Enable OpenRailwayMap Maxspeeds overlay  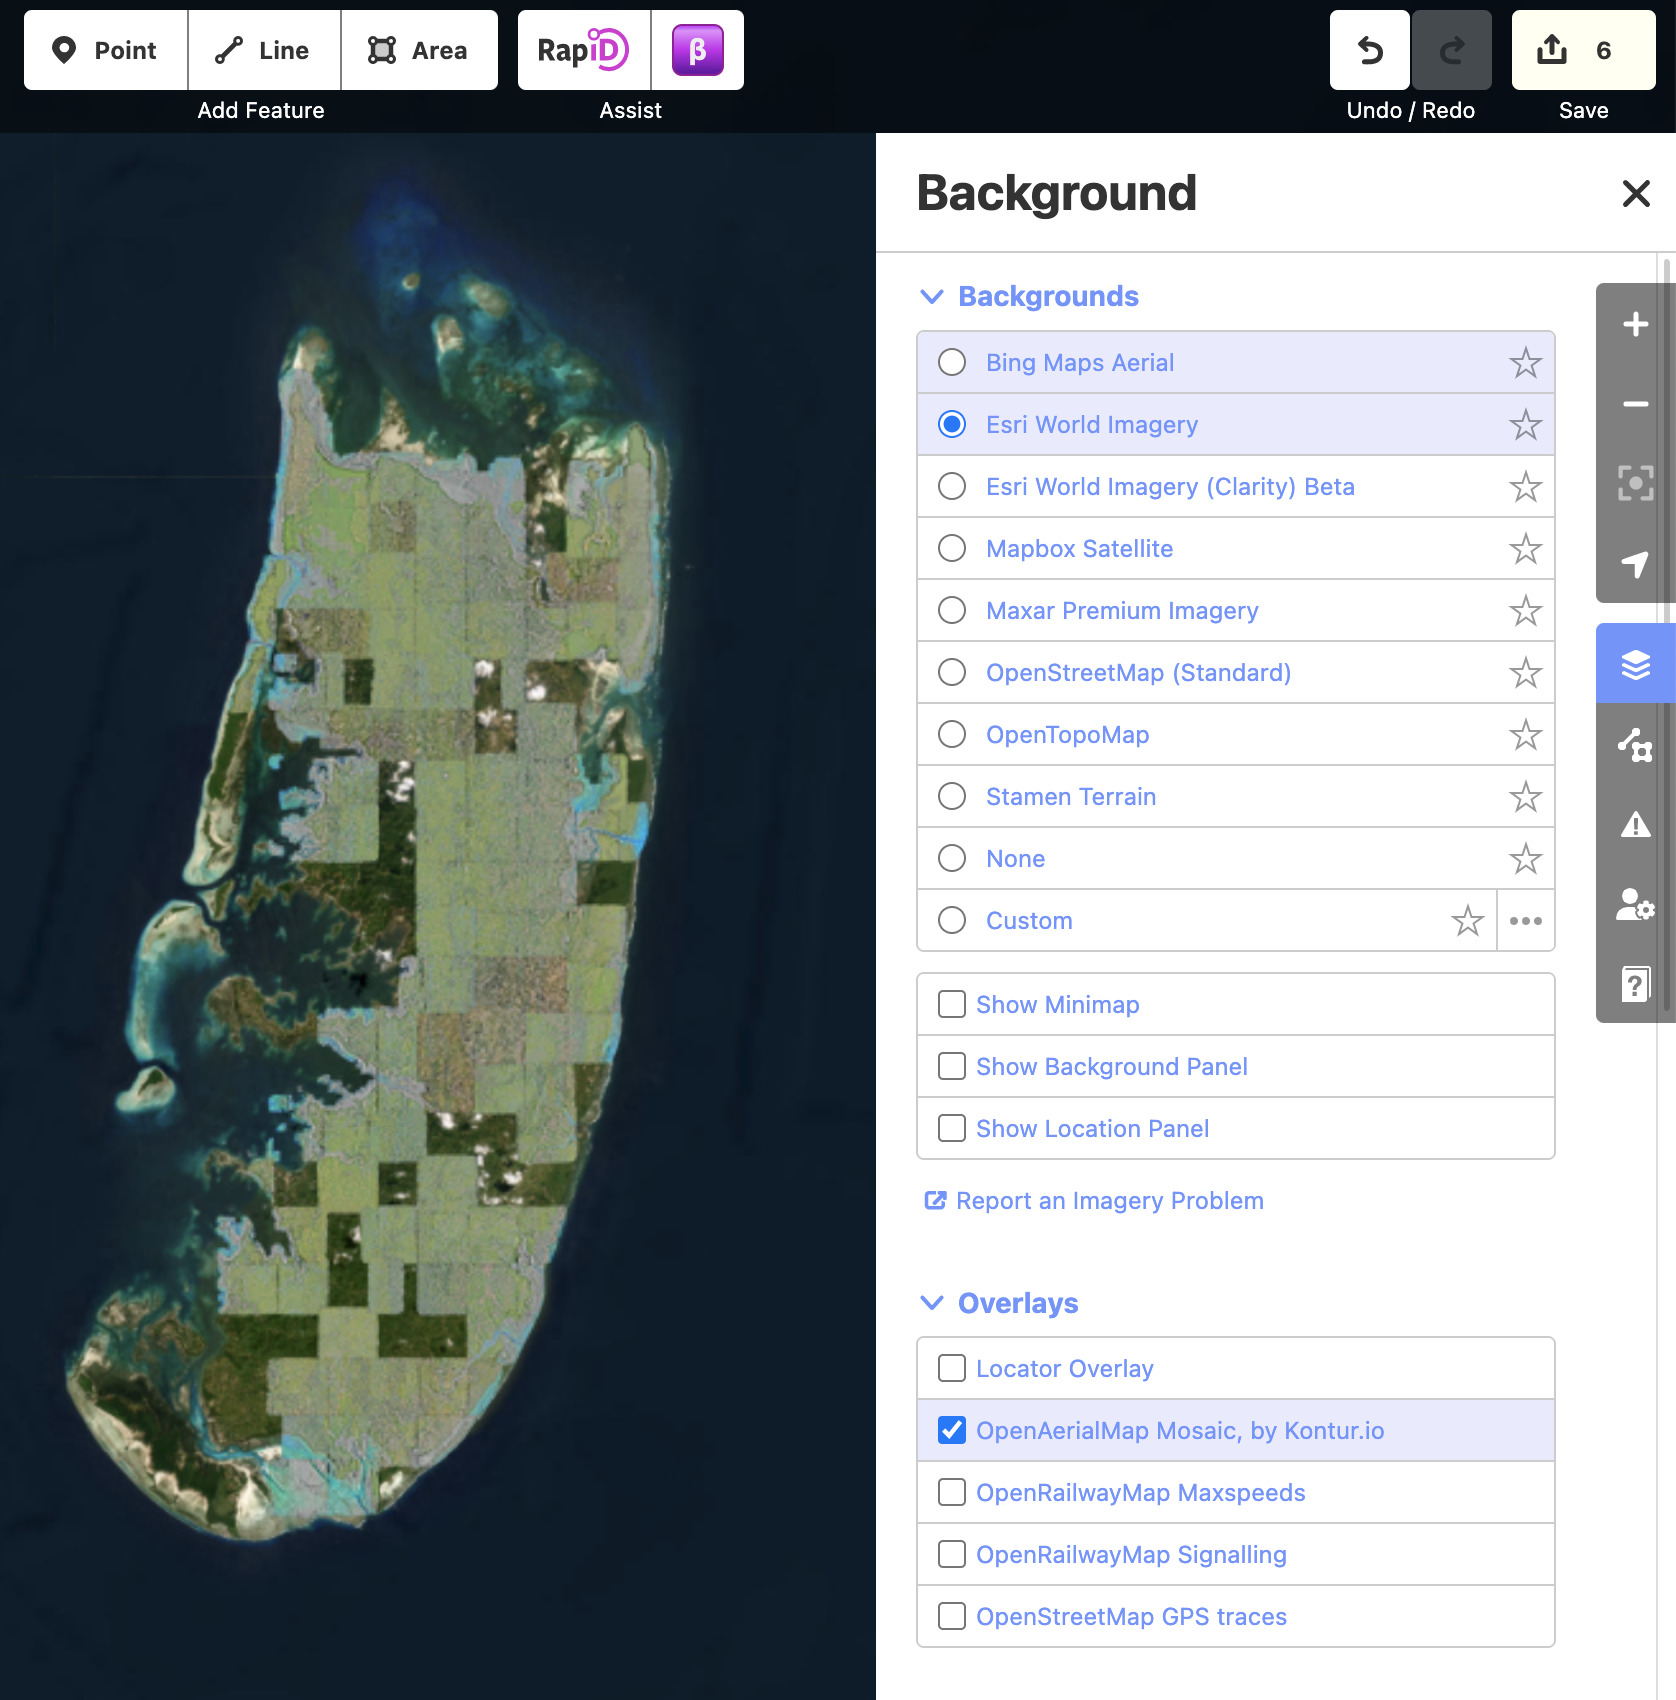tap(952, 1492)
